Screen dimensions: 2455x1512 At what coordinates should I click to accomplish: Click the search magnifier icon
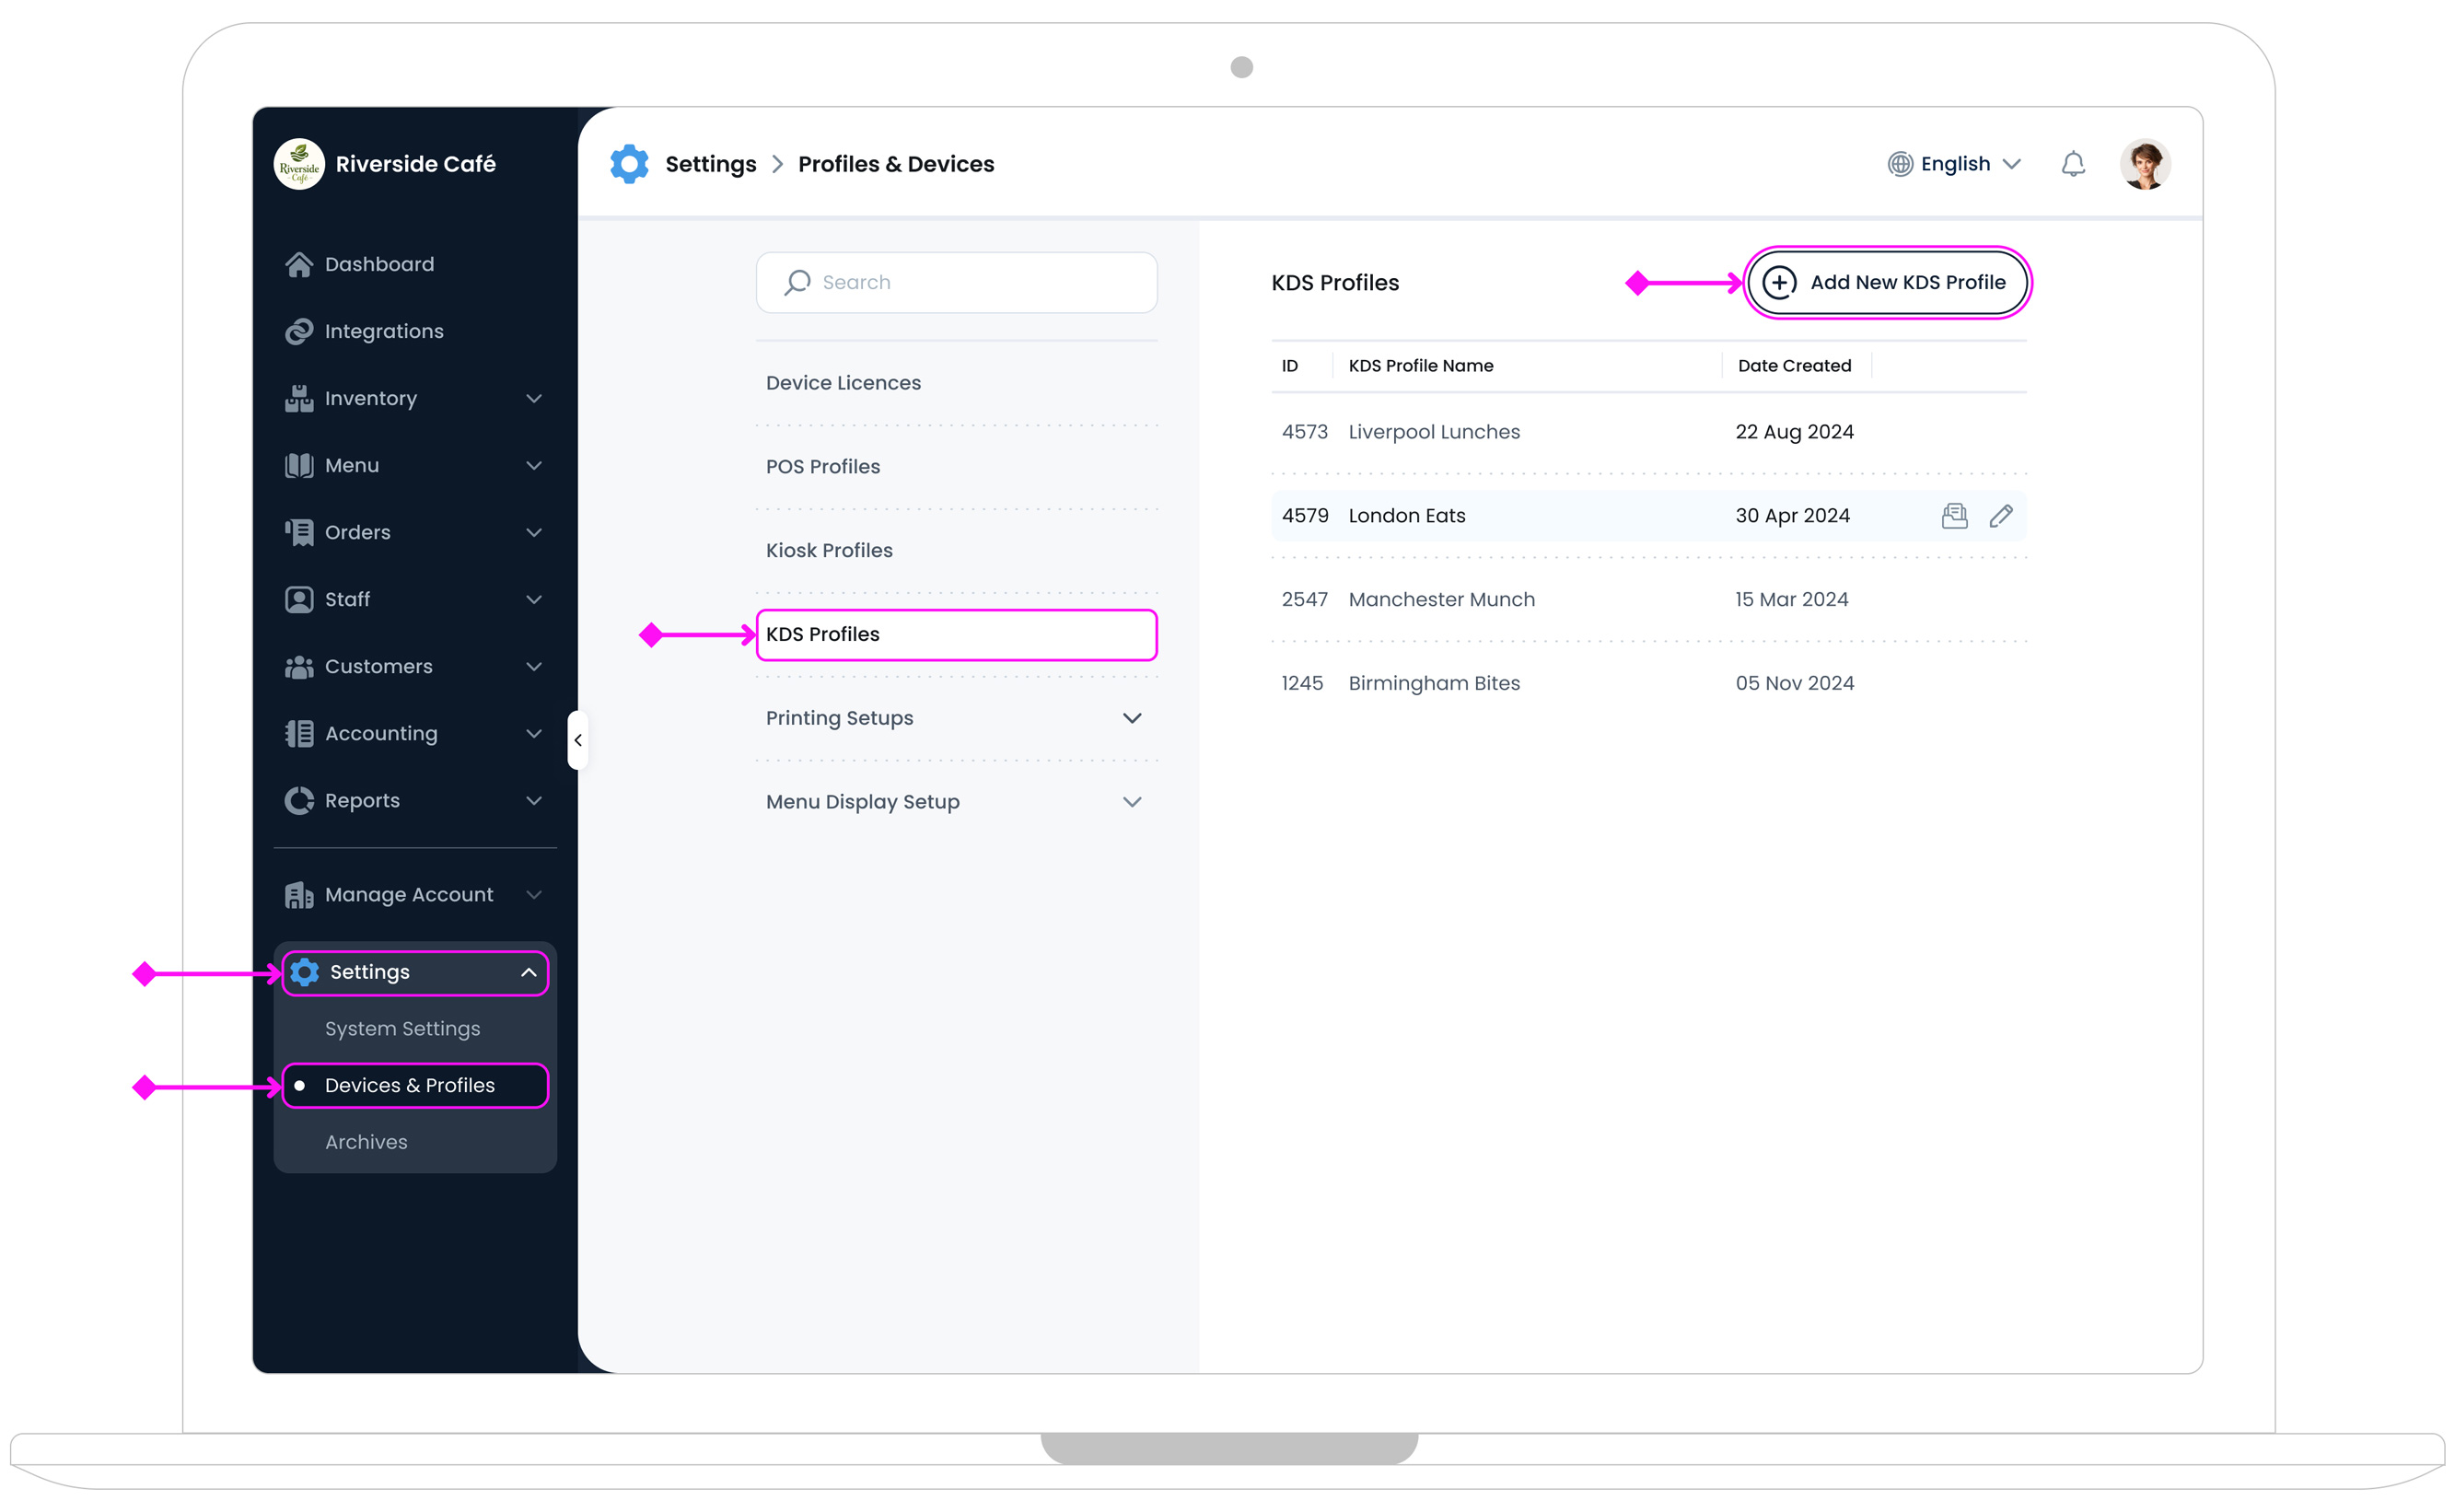click(796, 282)
